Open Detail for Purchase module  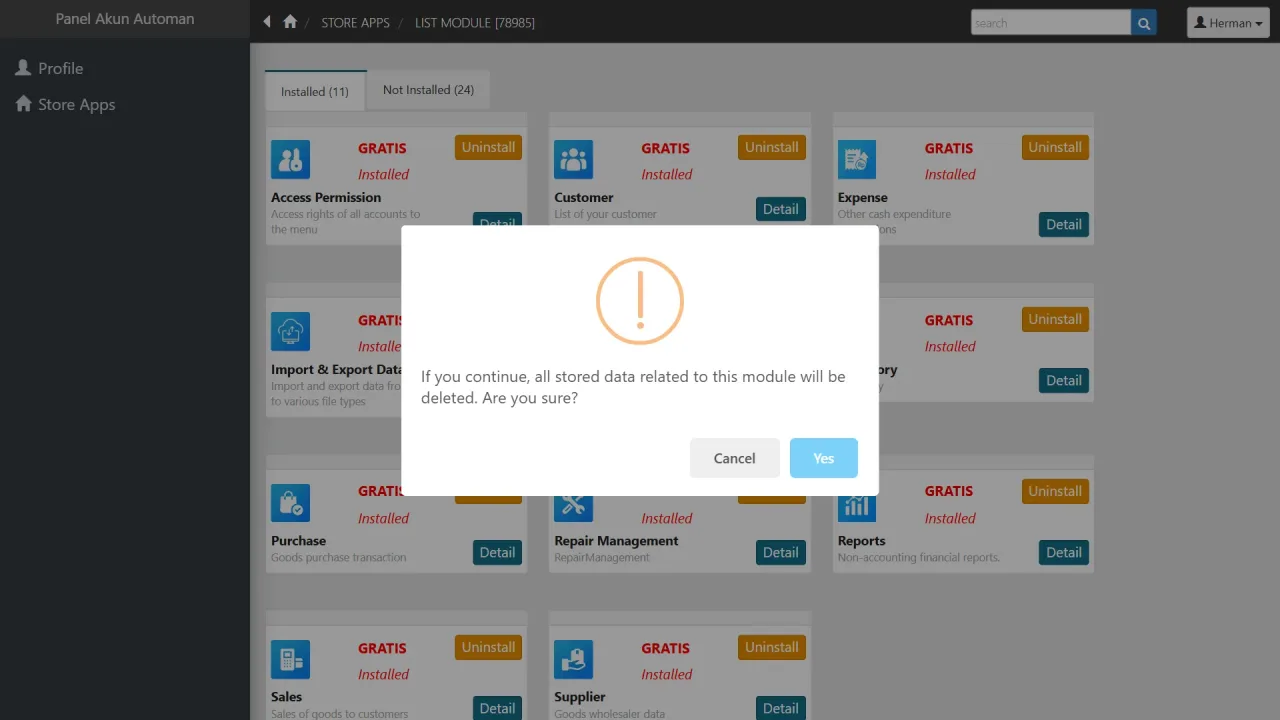point(497,552)
